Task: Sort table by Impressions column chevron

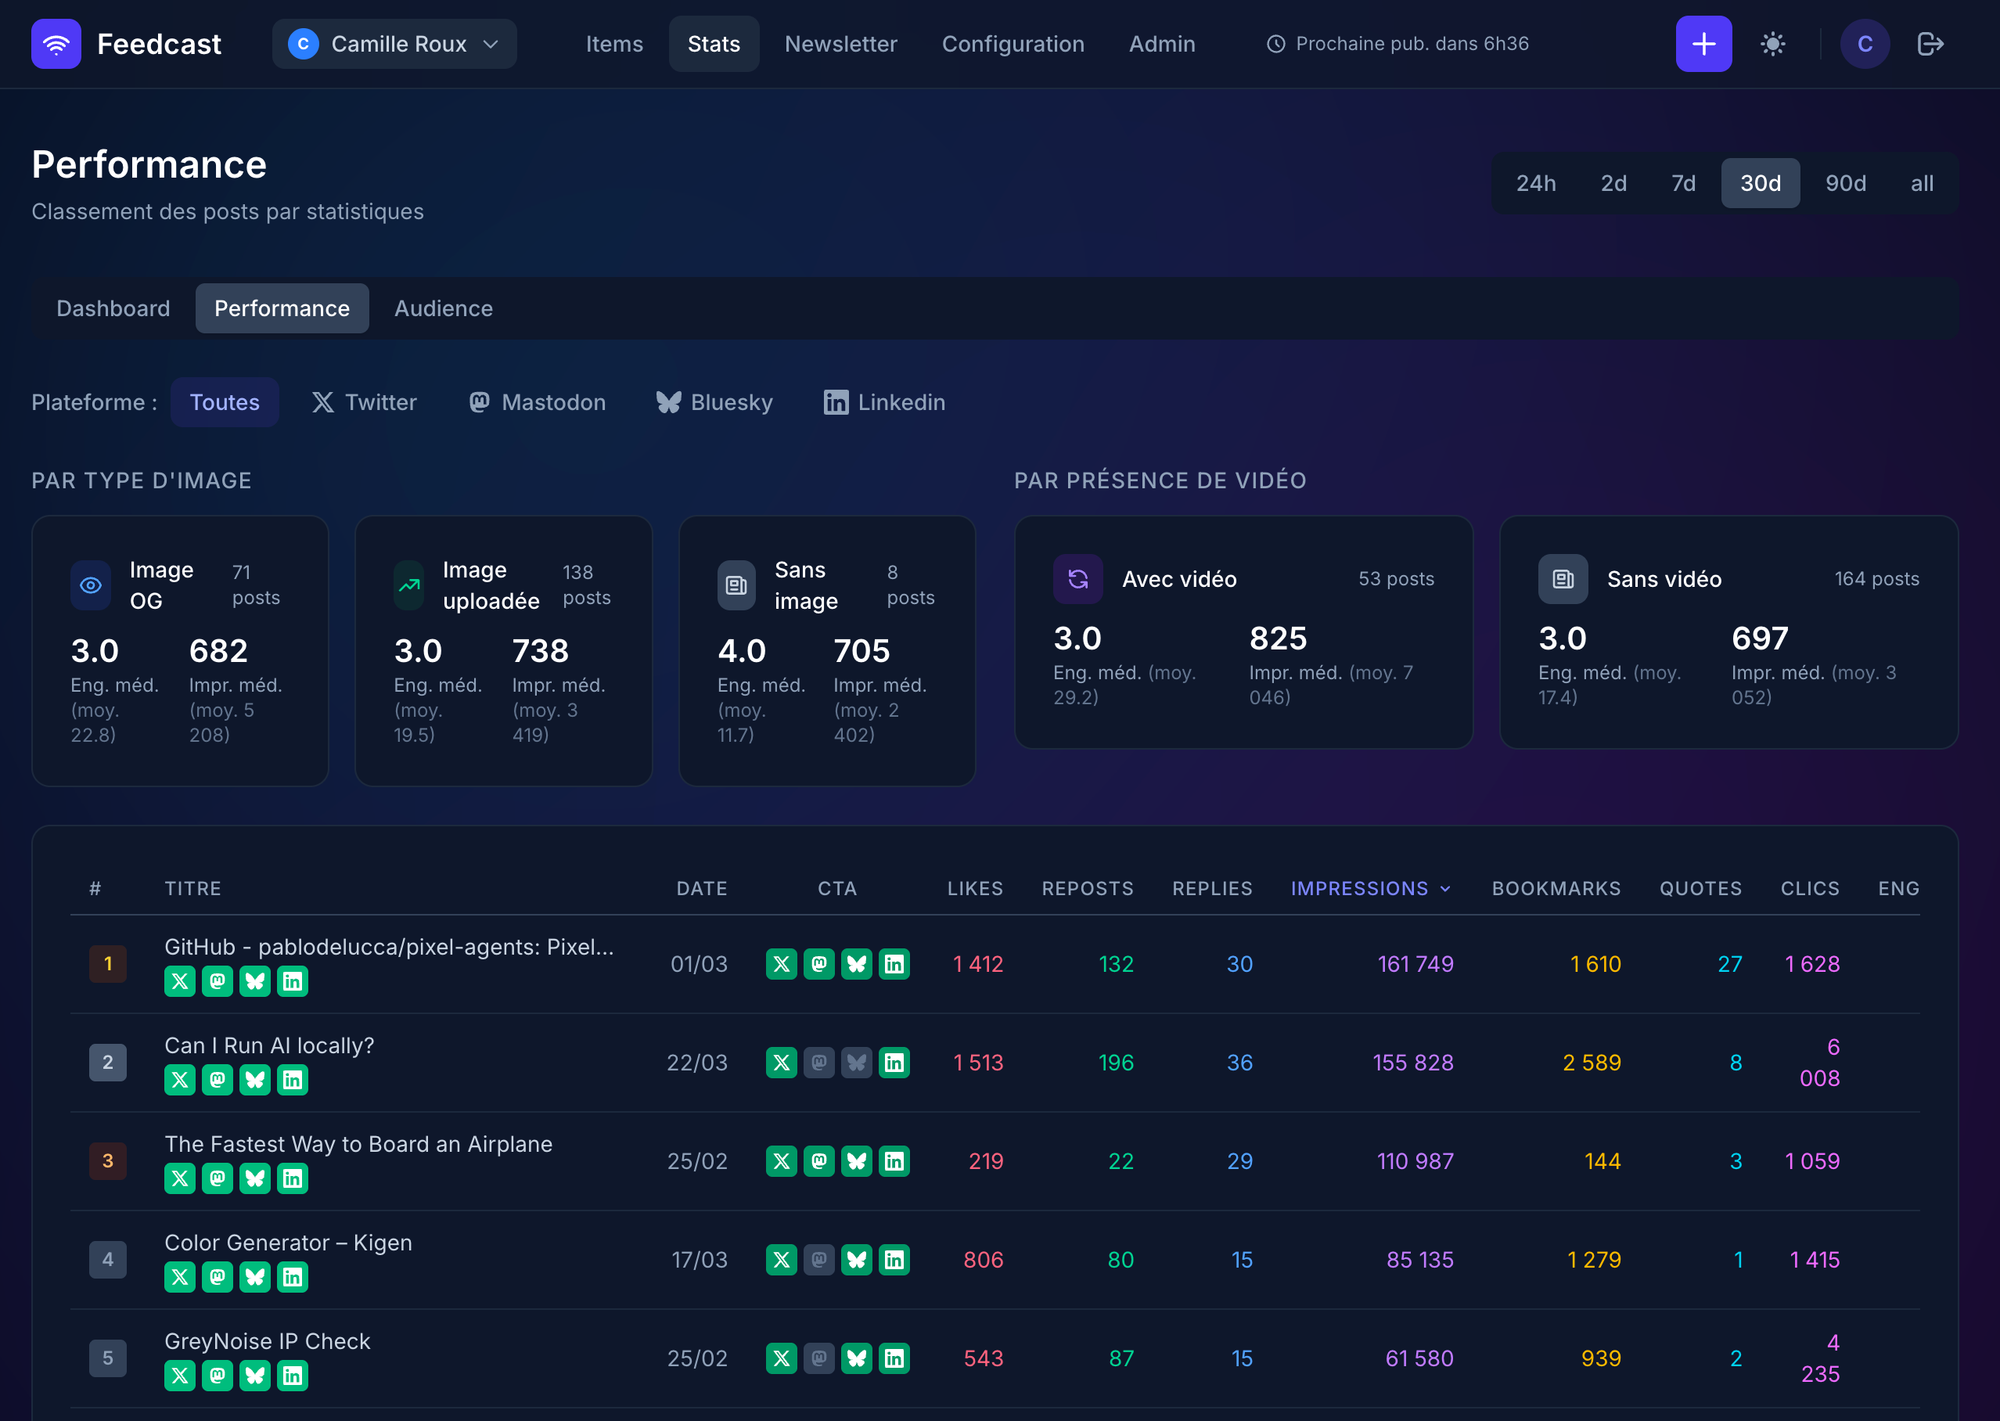Action: tap(1445, 889)
